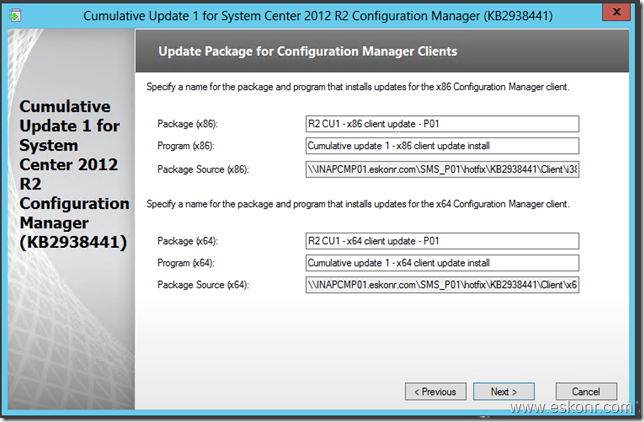This screenshot has height=422, width=644.
Task: Cancel the update wizard
Action: [x=586, y=392]
